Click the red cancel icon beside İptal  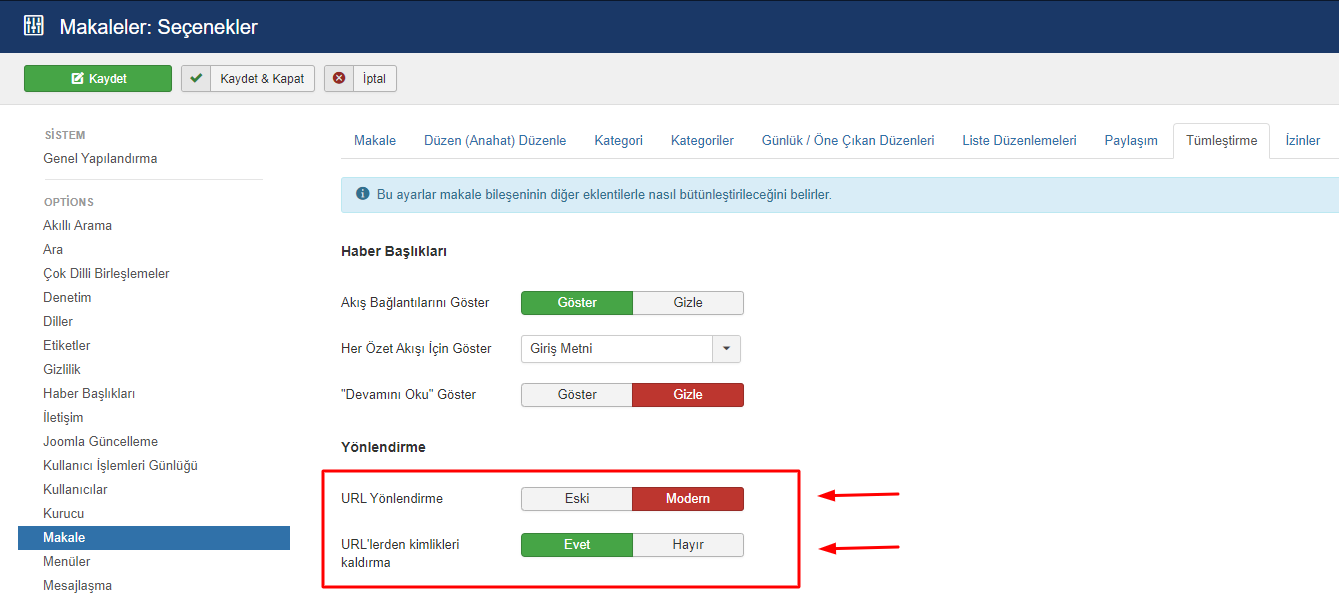coord(339,79)
